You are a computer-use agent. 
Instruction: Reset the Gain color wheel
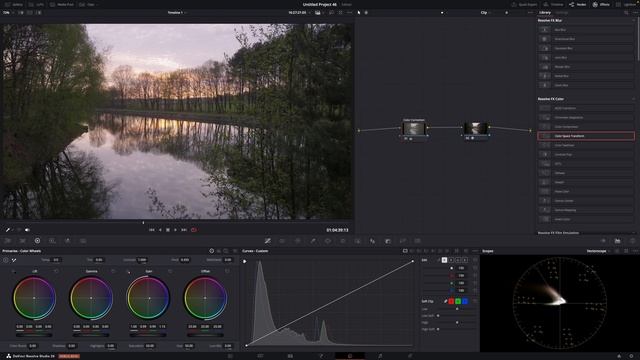[x=170, y=271]
